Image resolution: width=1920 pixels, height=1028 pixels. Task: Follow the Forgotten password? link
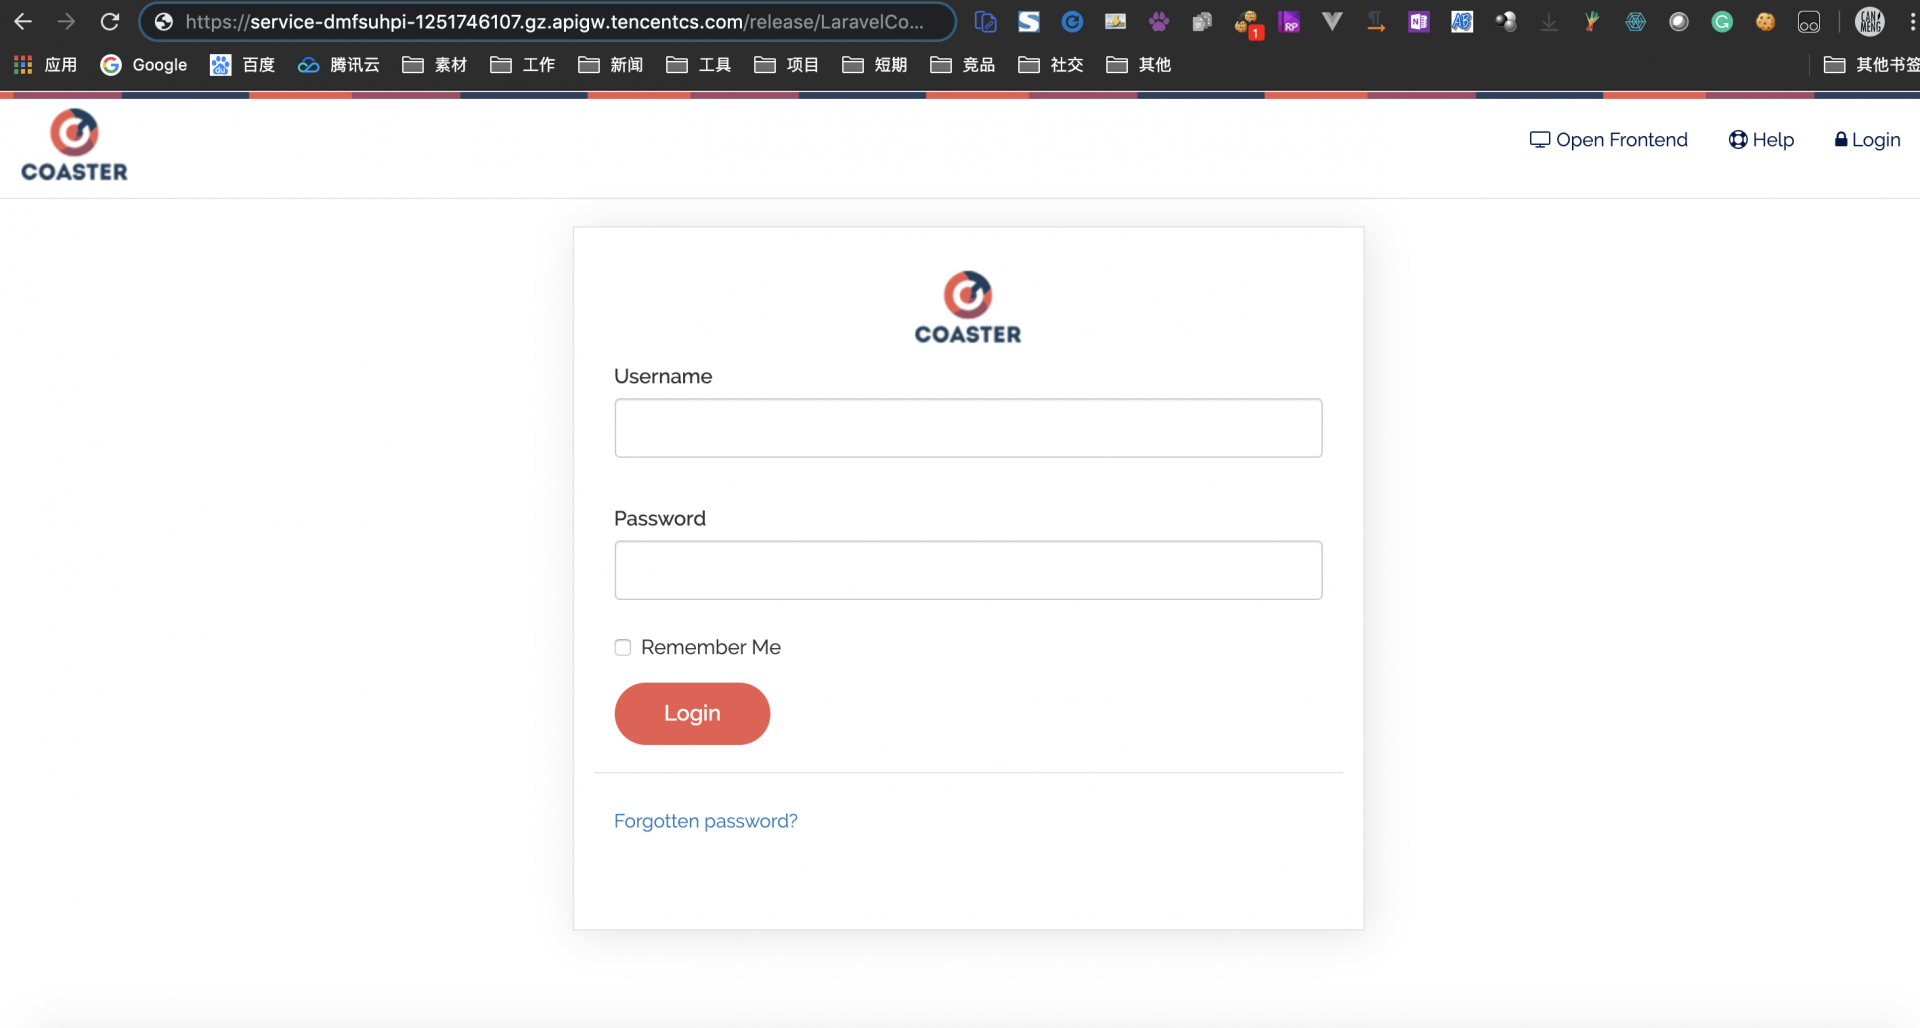point(706,821)
